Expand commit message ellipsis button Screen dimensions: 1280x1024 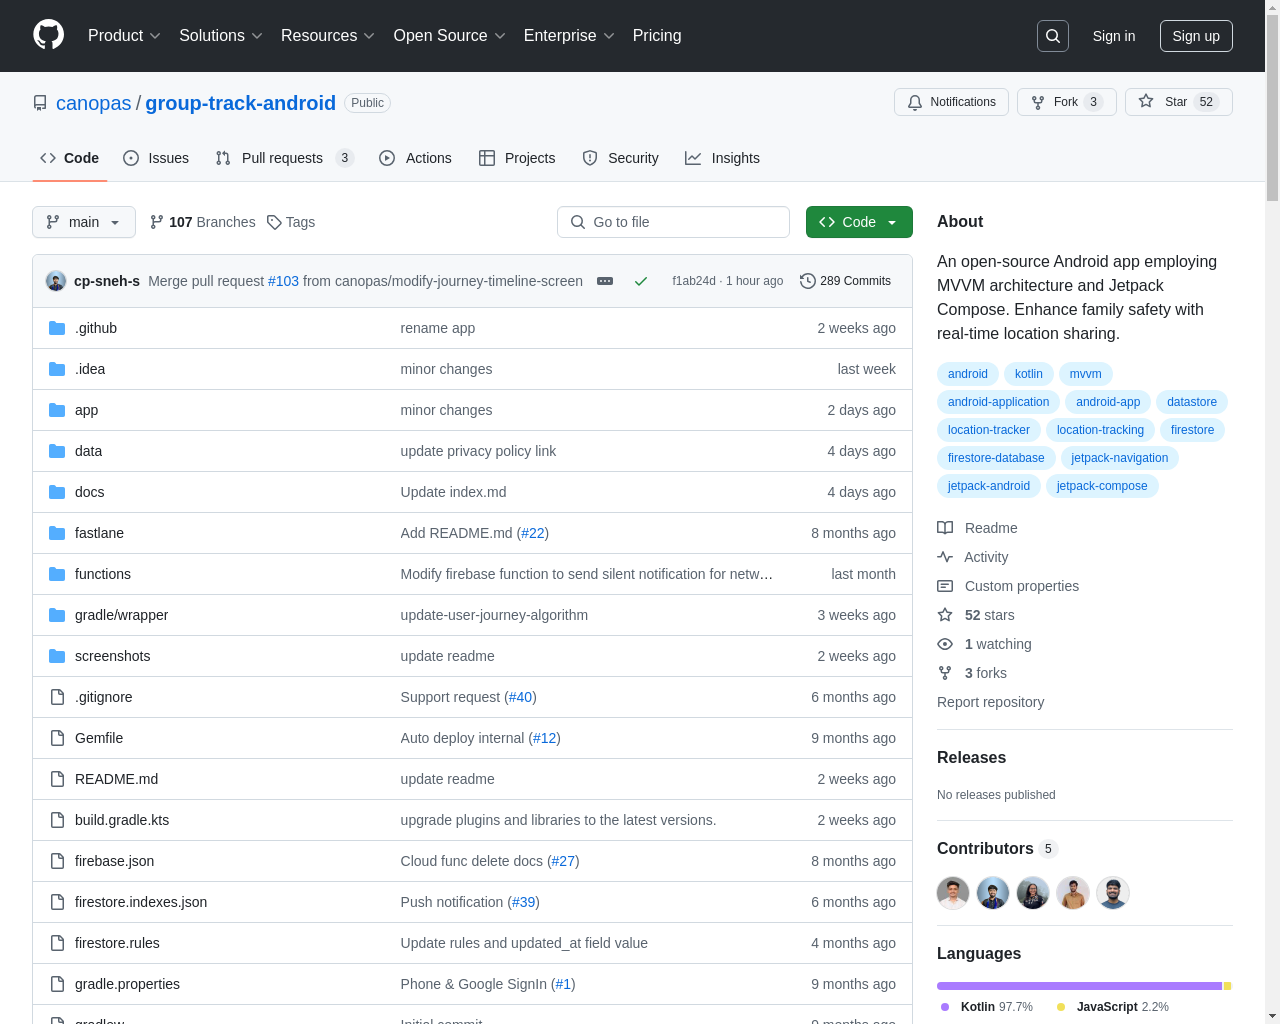pyautogui.click(x=605, y=281)
